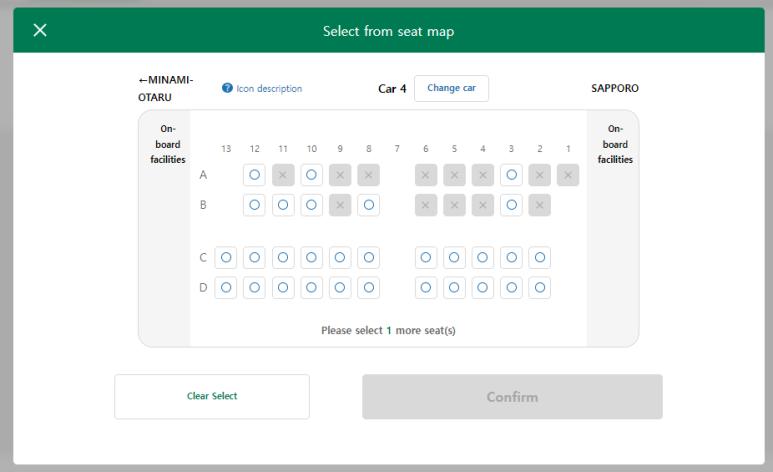The width and height of the screenshot is (773, 472).
Task: Click unavailable seat 6B
Action: [426, 205]
